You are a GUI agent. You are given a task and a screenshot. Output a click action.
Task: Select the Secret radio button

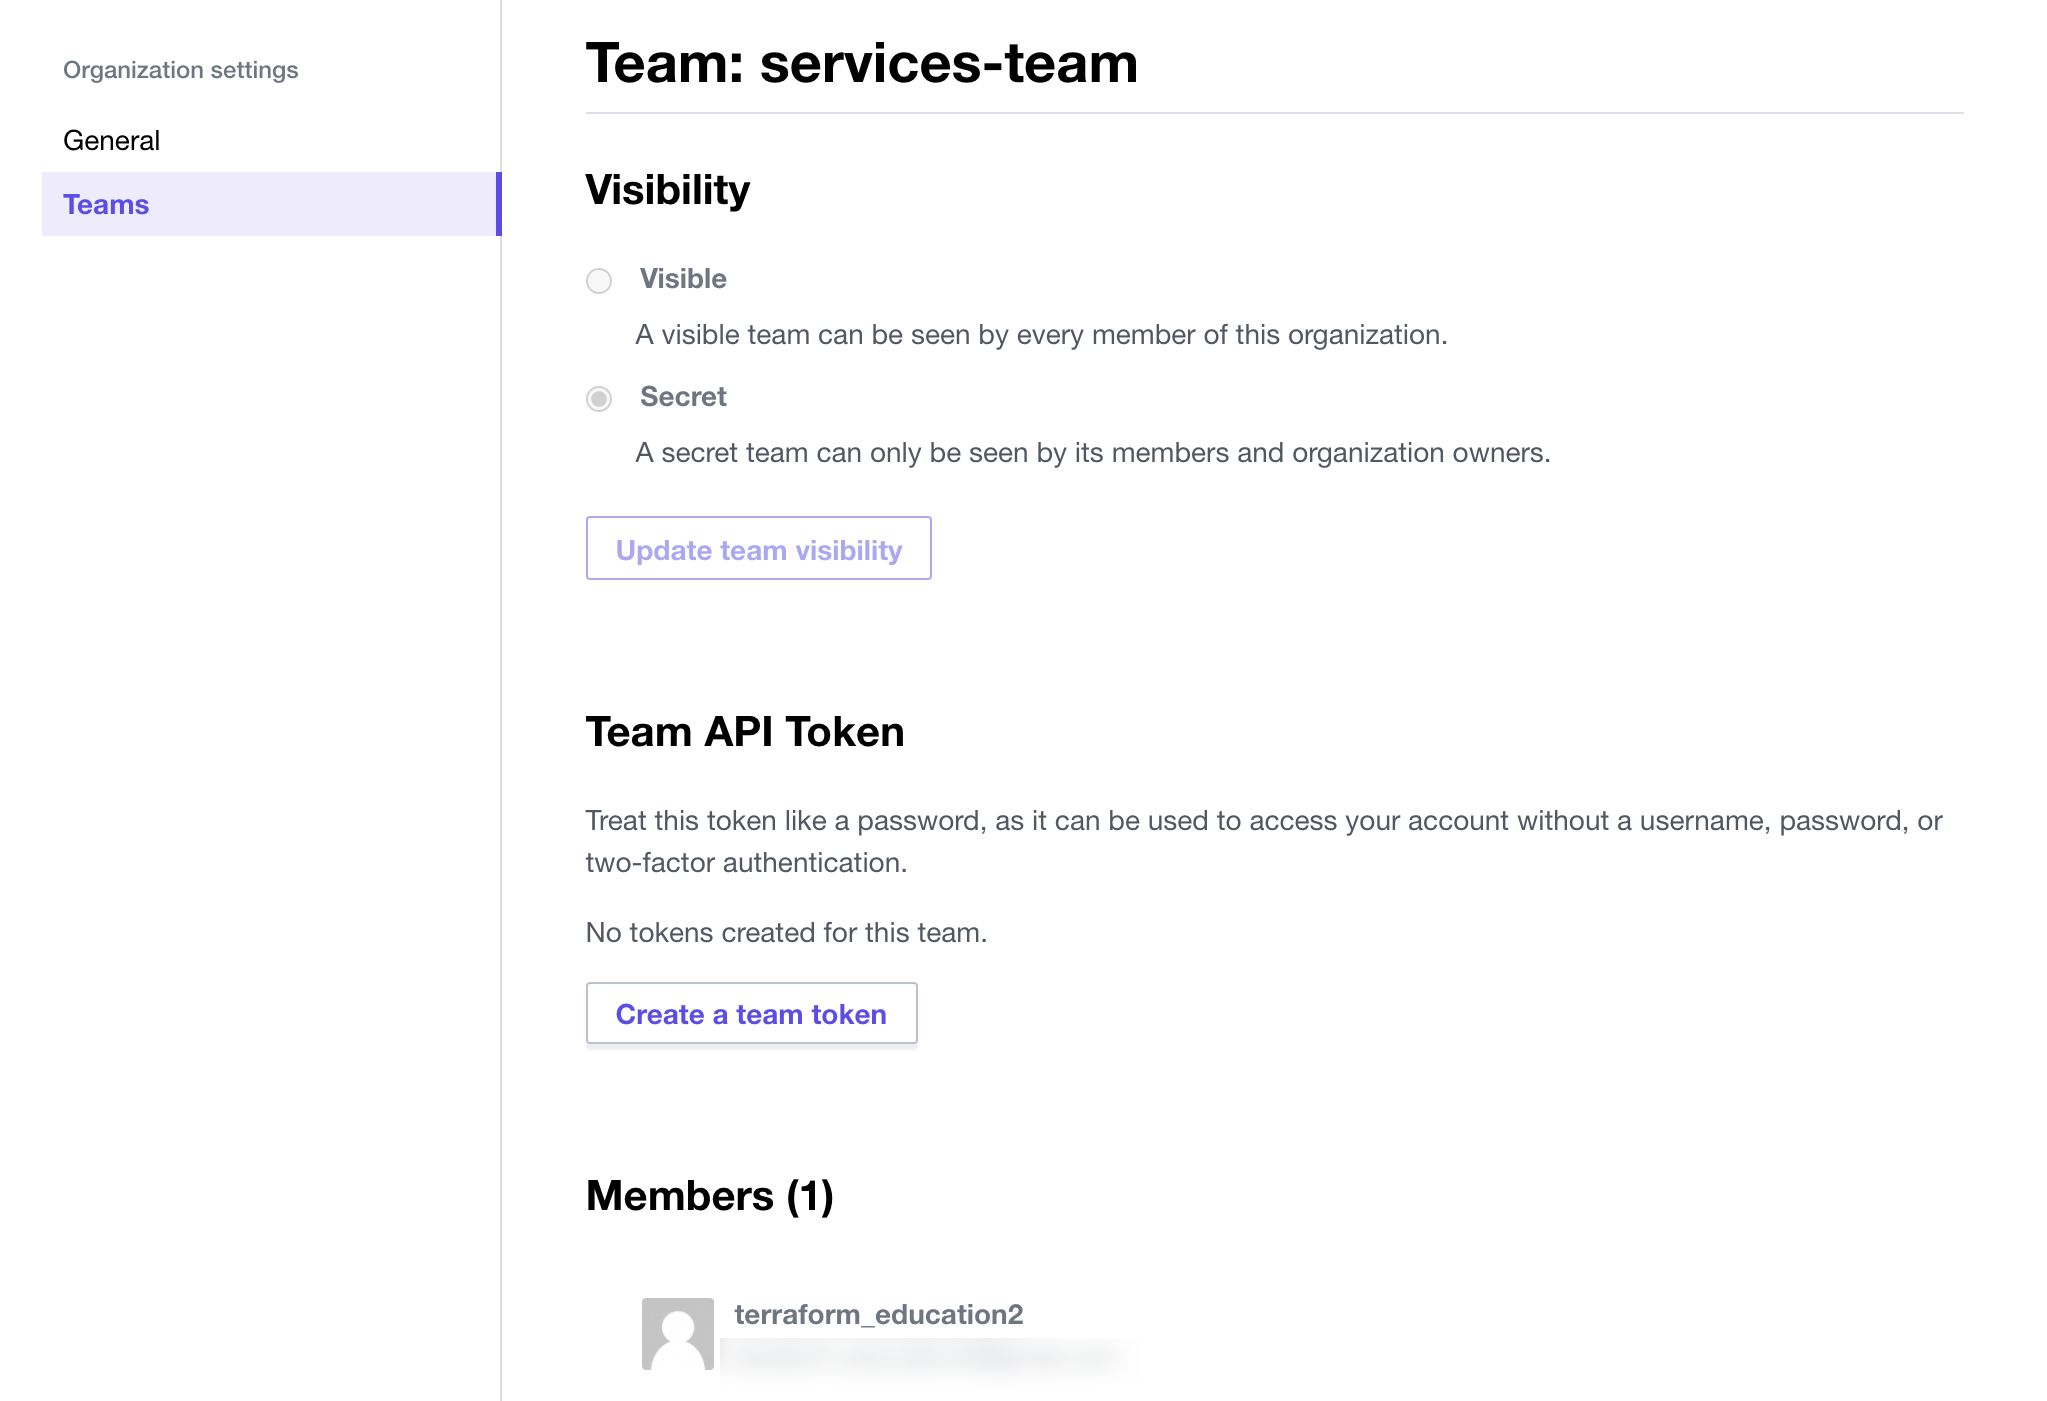[x=599, y=399]
